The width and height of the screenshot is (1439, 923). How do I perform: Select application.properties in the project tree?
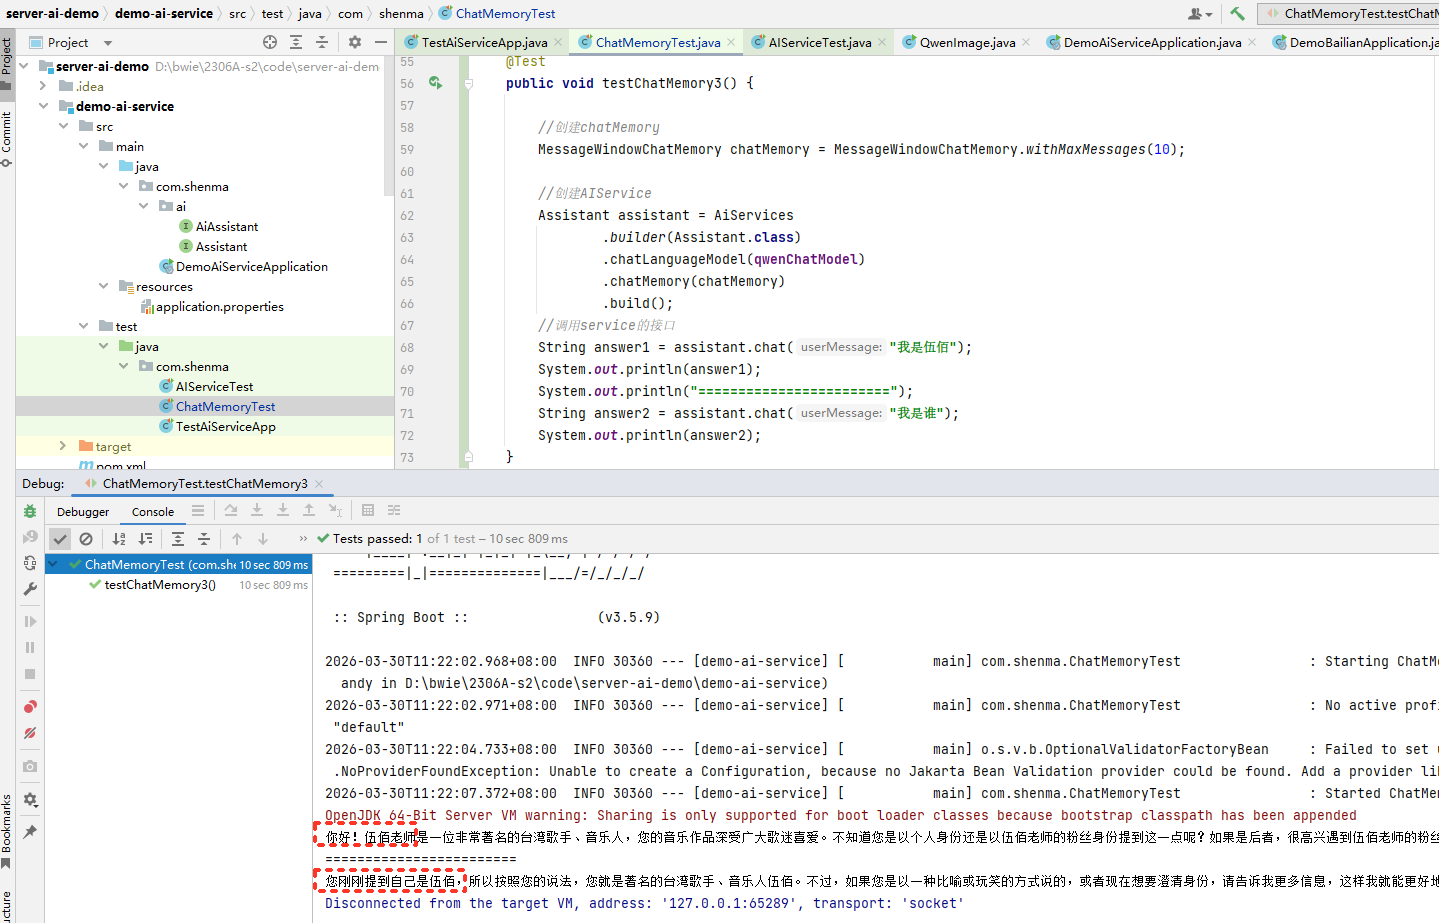[219, 306]
